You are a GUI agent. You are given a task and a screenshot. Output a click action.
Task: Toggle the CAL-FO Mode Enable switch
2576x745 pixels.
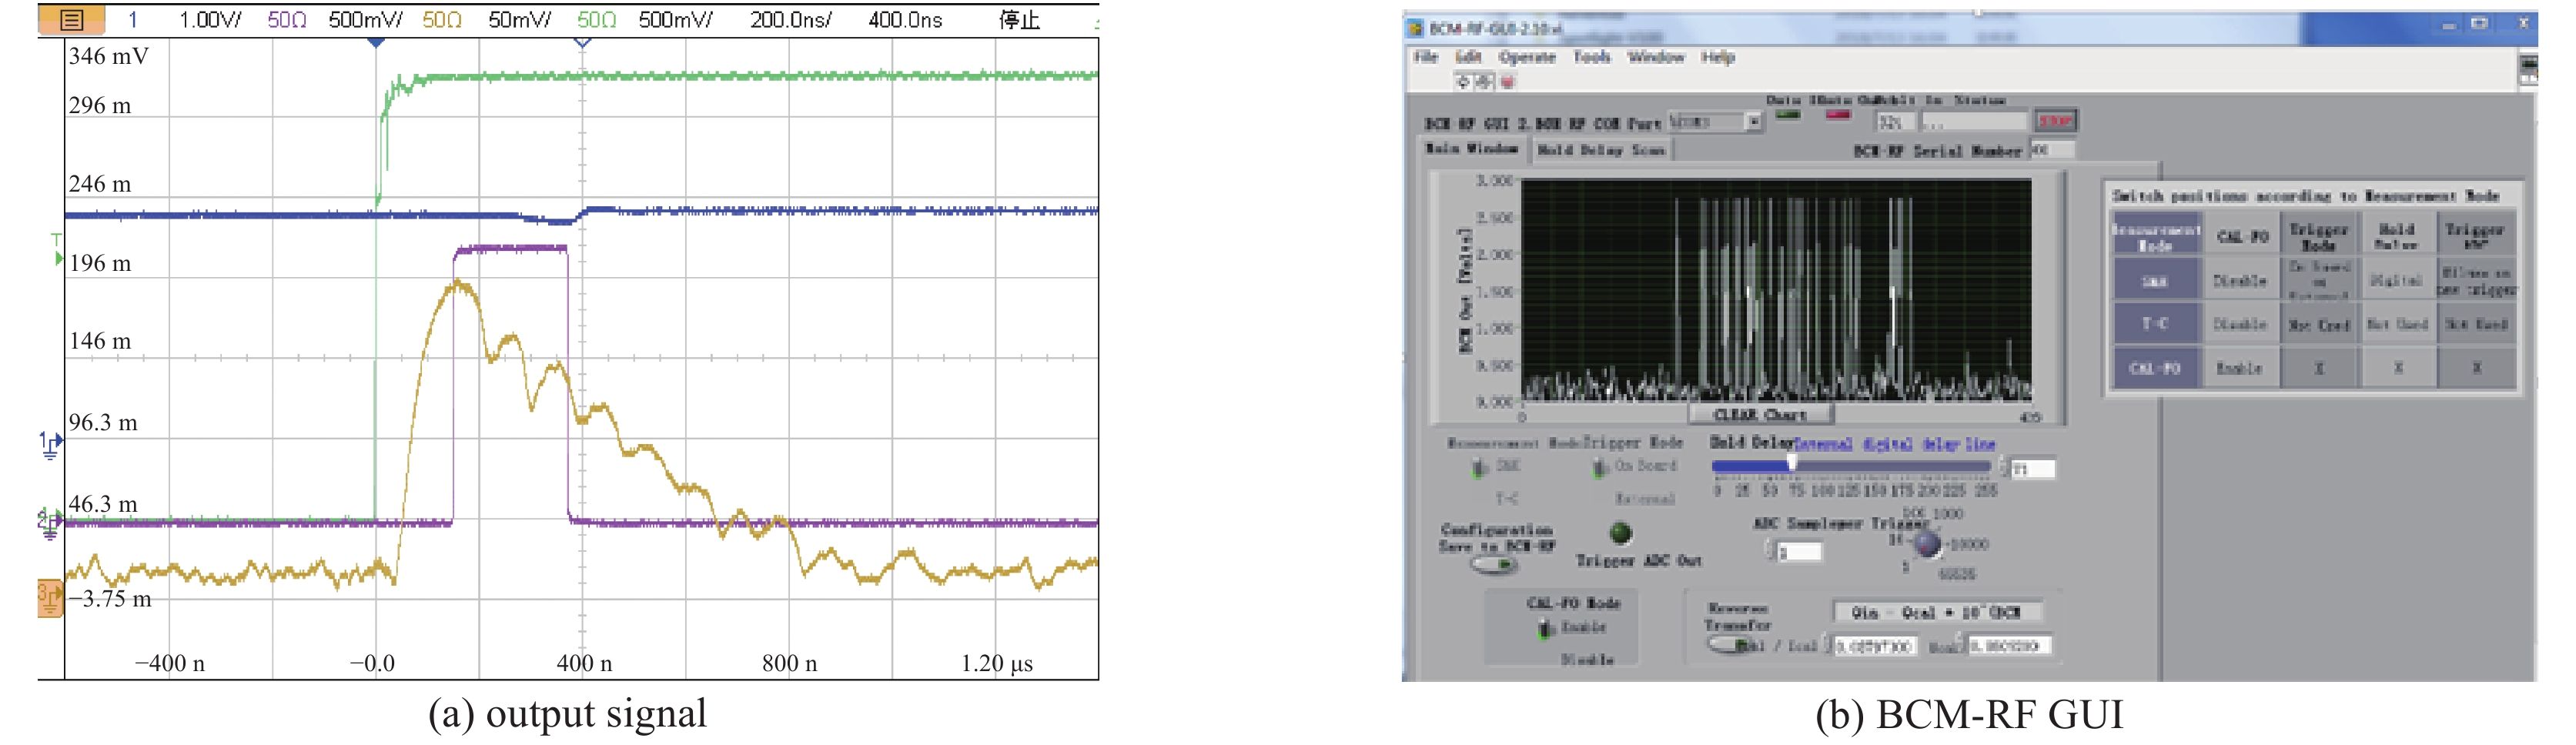[1546, 628]
